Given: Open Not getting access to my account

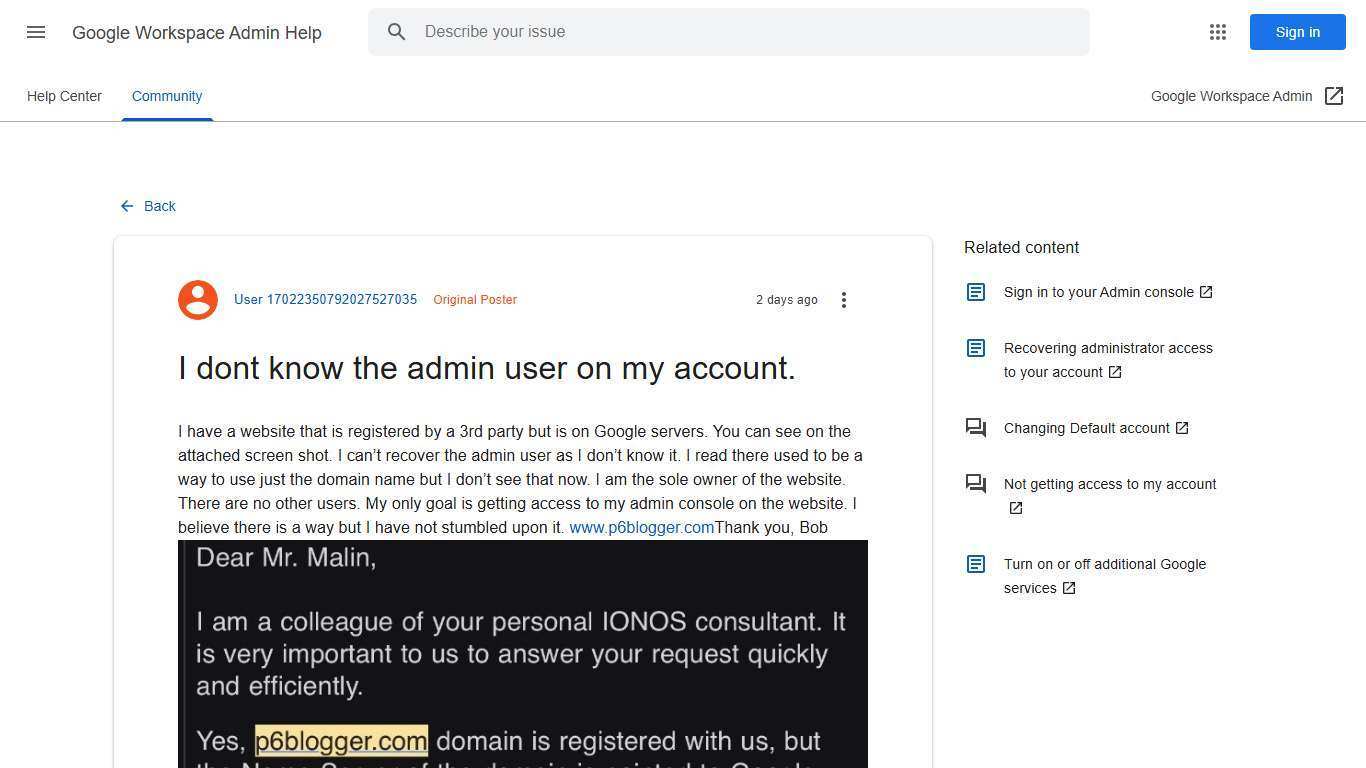Looking at the screenshot, I should click(x=1109, y=484).
